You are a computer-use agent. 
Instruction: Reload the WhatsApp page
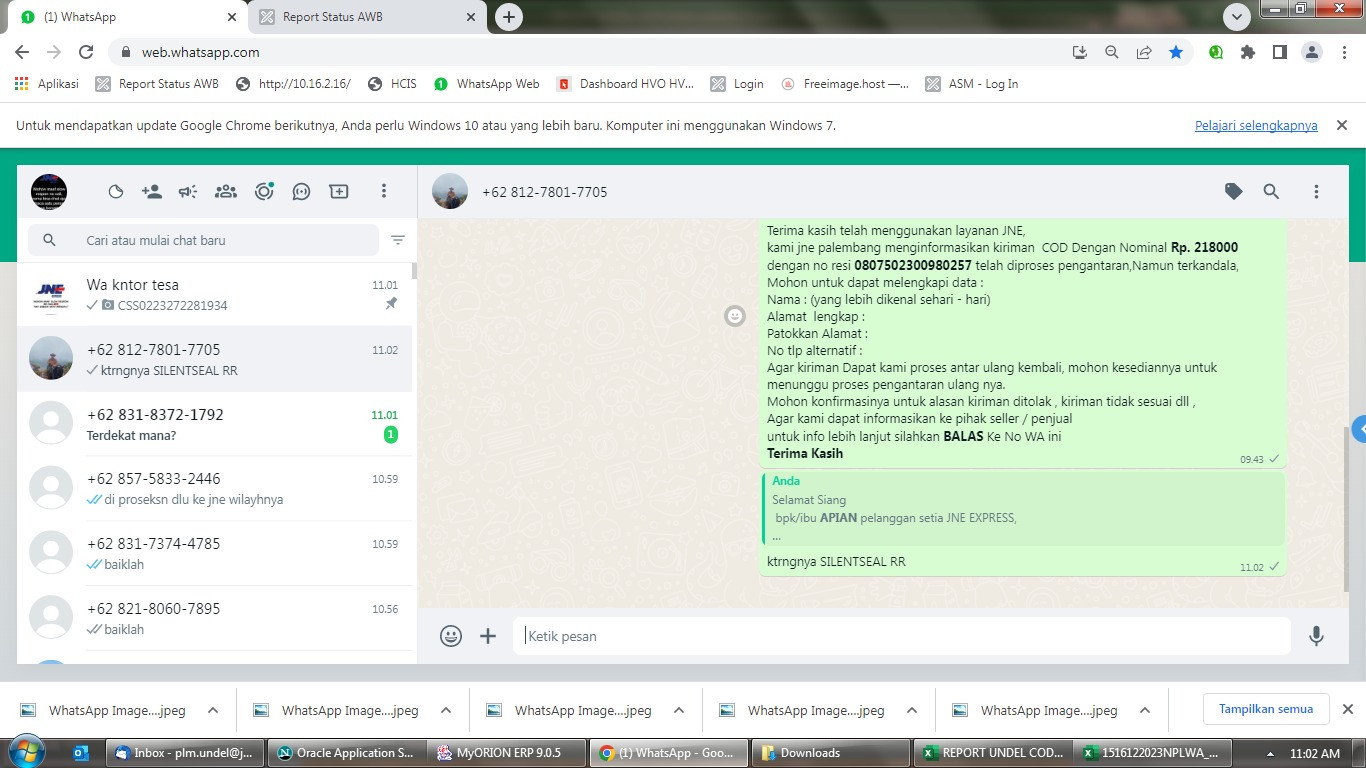tap(86, 52)
